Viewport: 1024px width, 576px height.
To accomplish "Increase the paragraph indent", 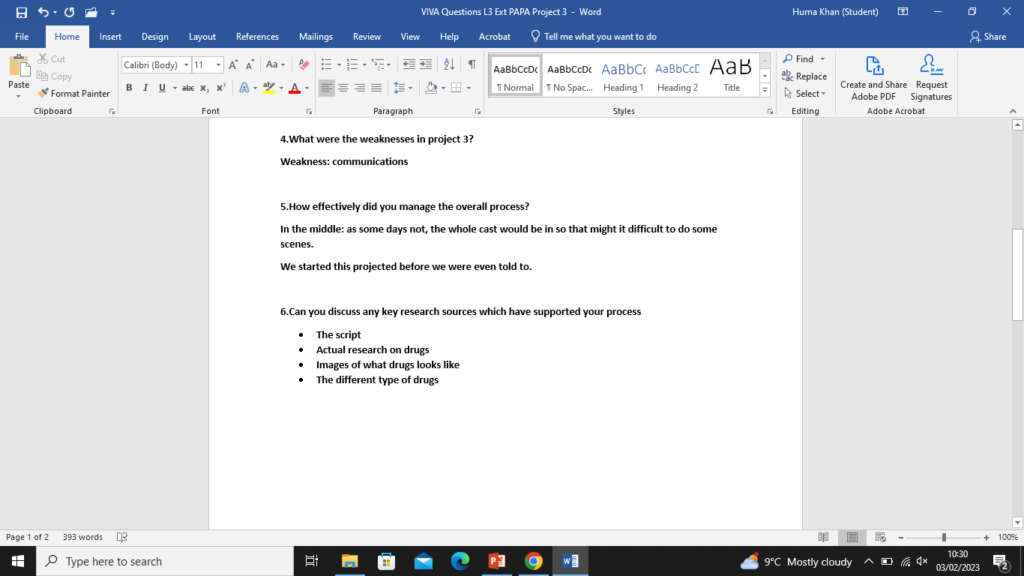I will (x=426, y=65).
